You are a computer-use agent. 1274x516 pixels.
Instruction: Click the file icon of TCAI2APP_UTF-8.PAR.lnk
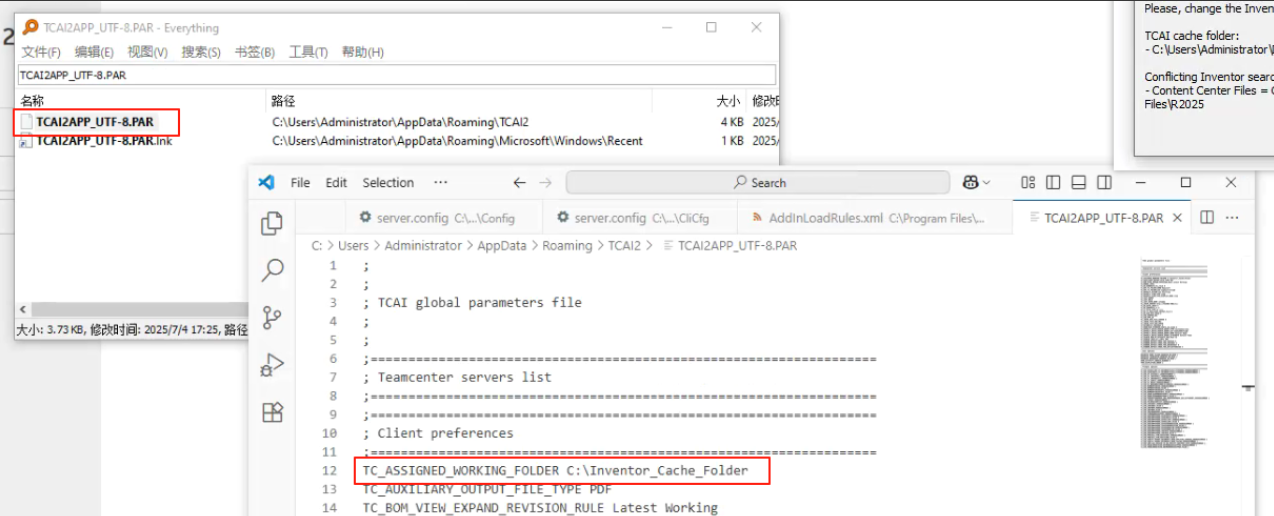[26, 141]
